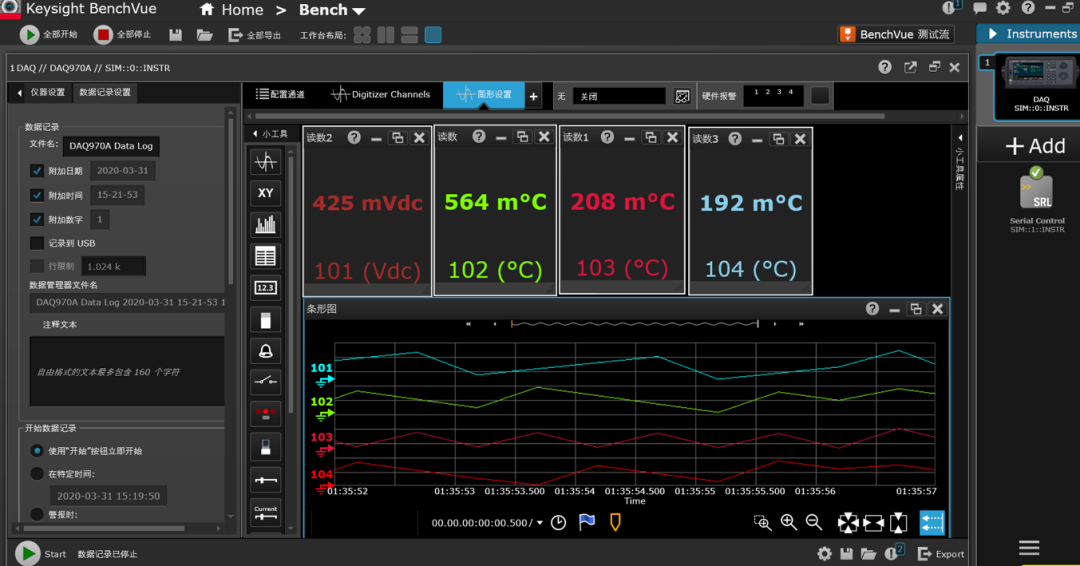Add a data table widget
This screenshot has height=566, width=1080.
(265, 256)
